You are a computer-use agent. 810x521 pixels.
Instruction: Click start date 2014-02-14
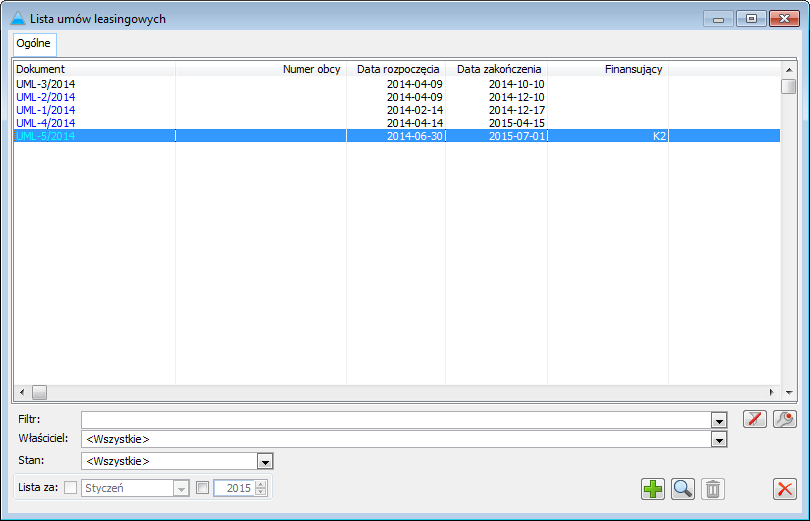(x=415, y=110)
